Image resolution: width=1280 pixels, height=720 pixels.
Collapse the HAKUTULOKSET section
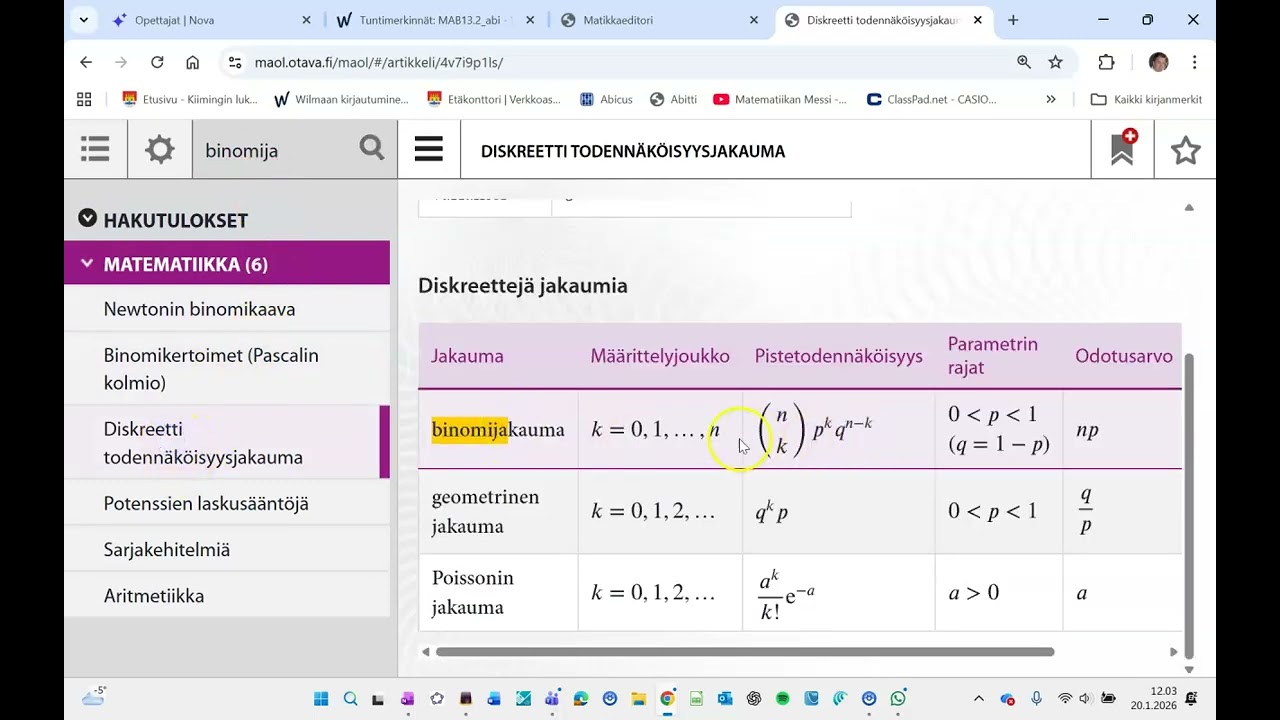(x=88, y=218)
